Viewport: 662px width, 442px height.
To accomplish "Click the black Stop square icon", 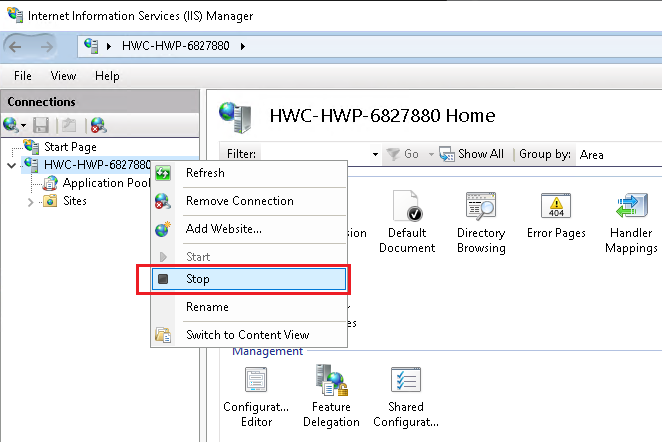I will pyautogui.click(x=163, y=279).
